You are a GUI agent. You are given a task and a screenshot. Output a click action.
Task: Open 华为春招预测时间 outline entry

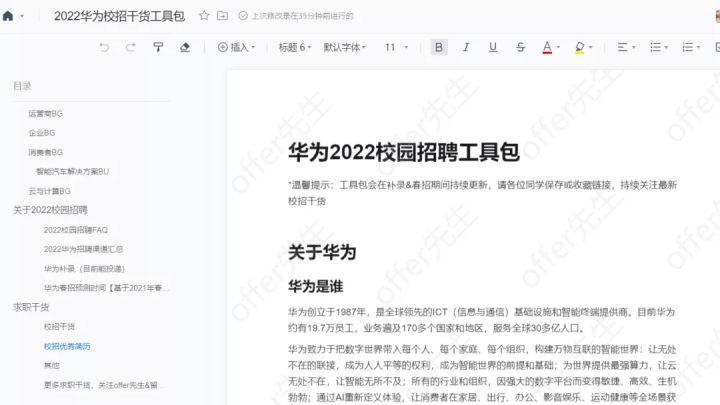(107, 288)
